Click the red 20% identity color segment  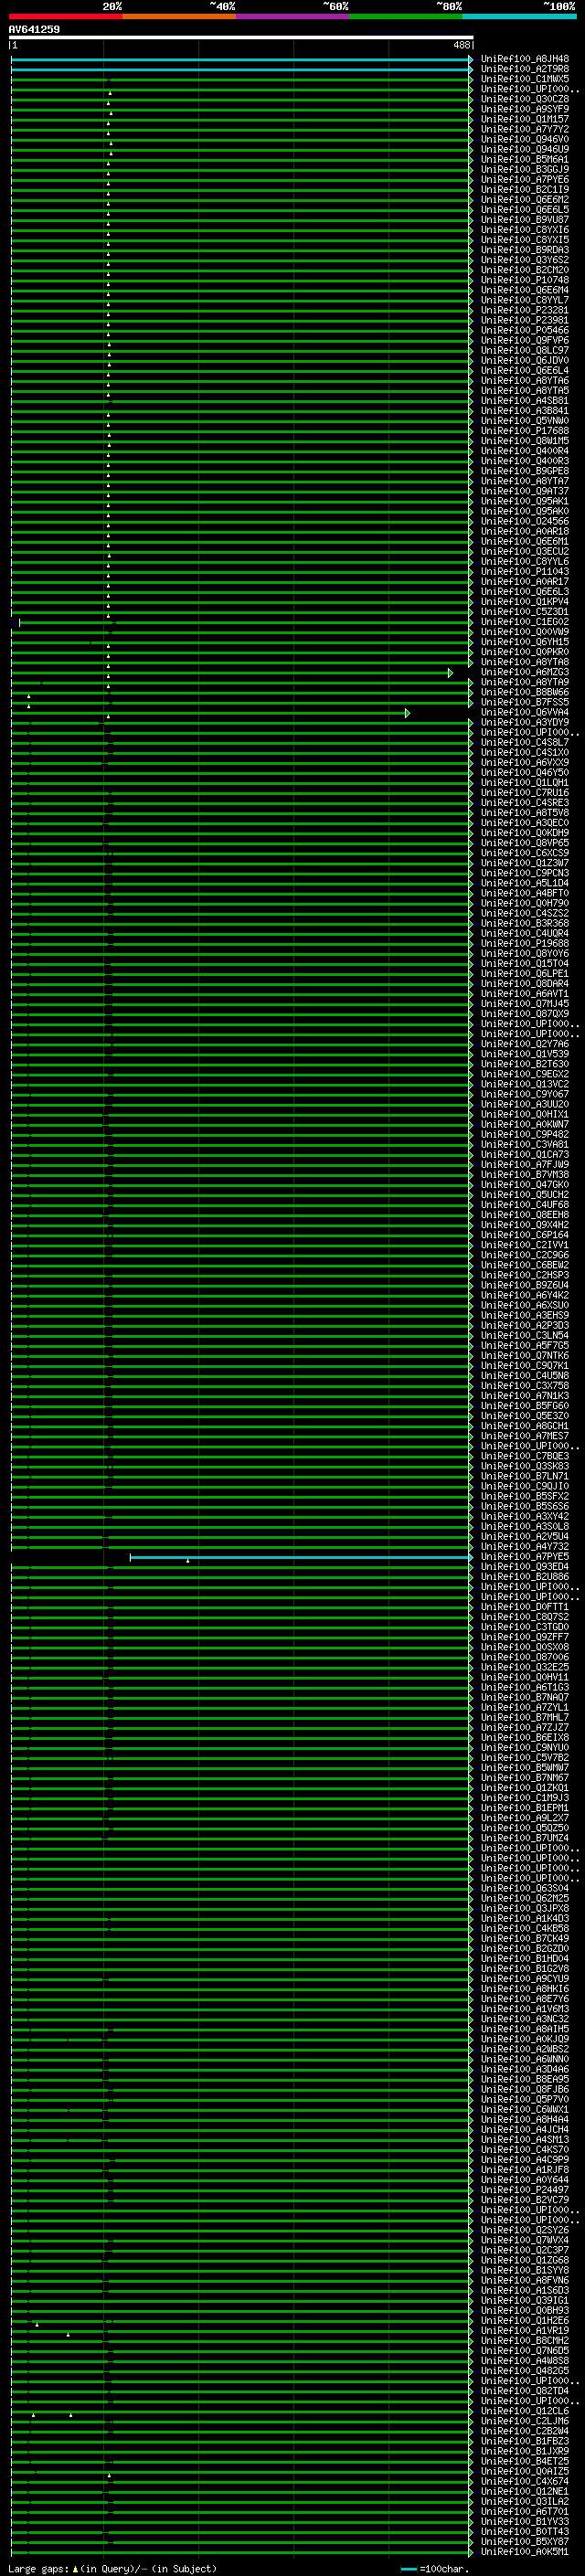click(x=66, y=16)
